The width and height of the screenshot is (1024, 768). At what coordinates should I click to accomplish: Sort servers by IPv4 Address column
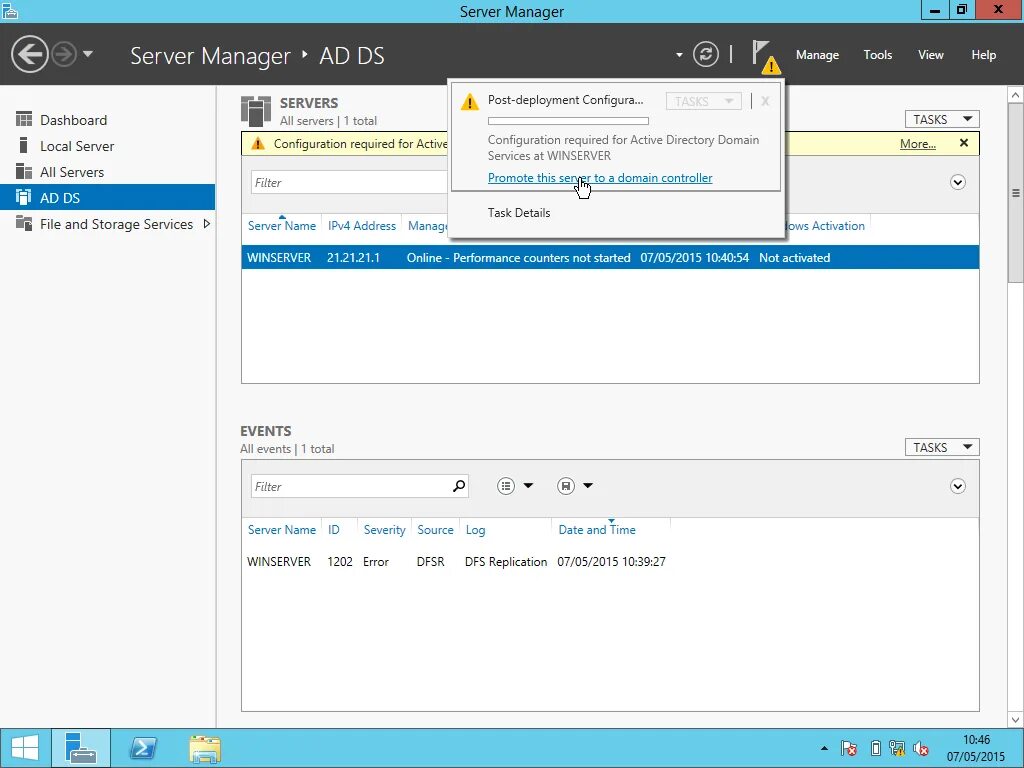click(x=362, y=226)
